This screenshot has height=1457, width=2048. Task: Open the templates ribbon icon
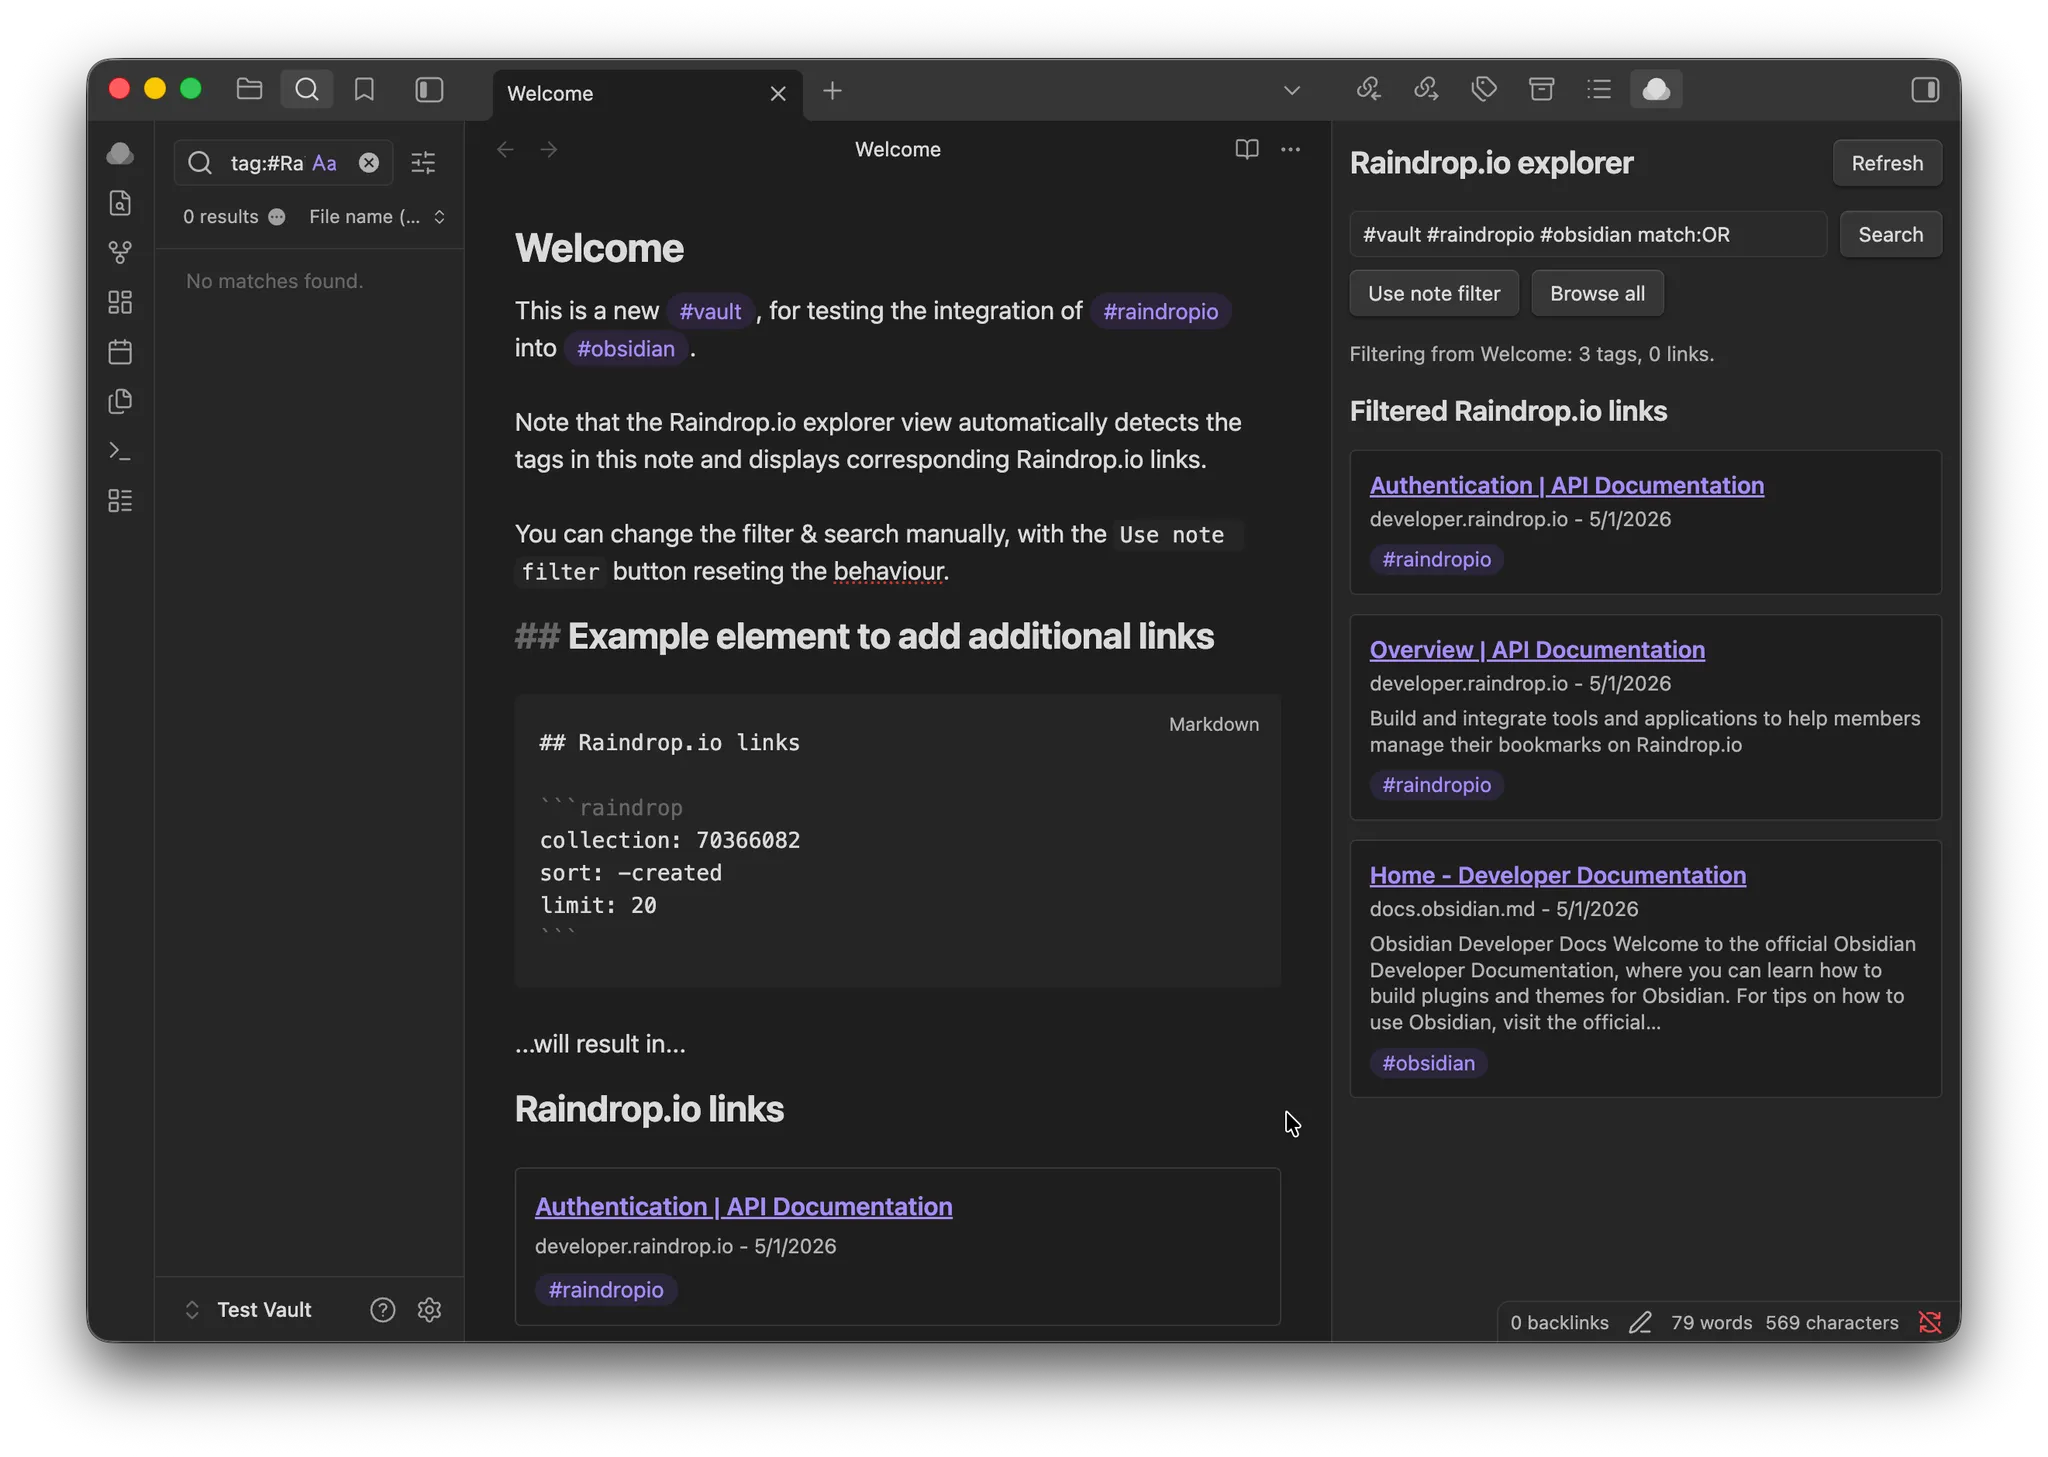pyautogui.click(x=120, y=401)
